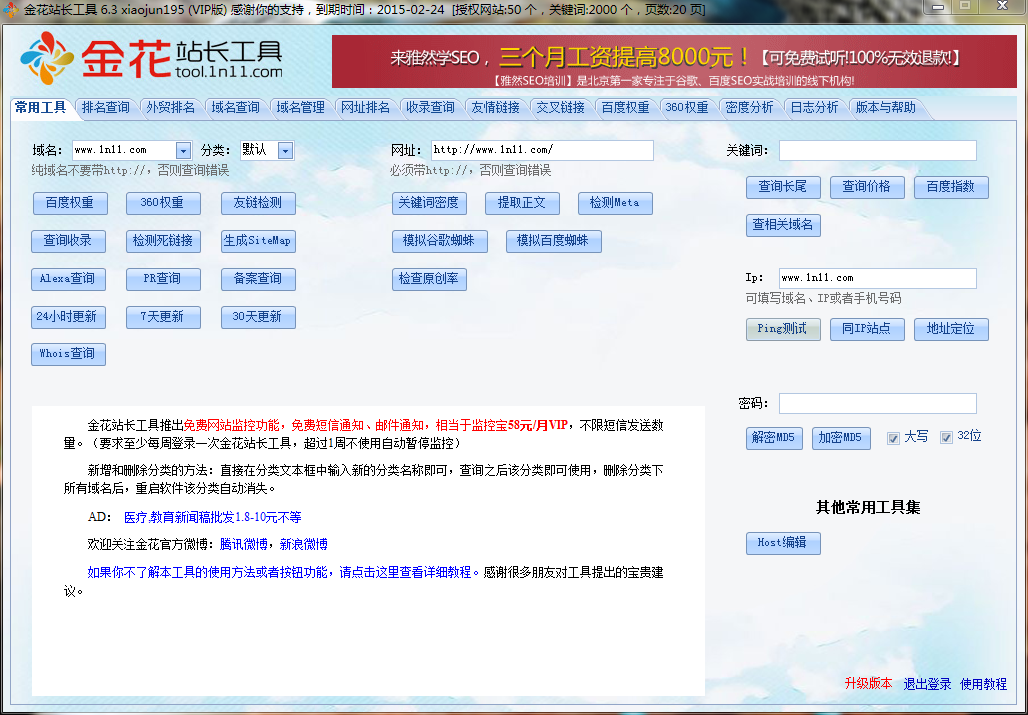The image size is (1028, 715).
Task: Open the 日志分析 tab
Action: coord(814,107)
